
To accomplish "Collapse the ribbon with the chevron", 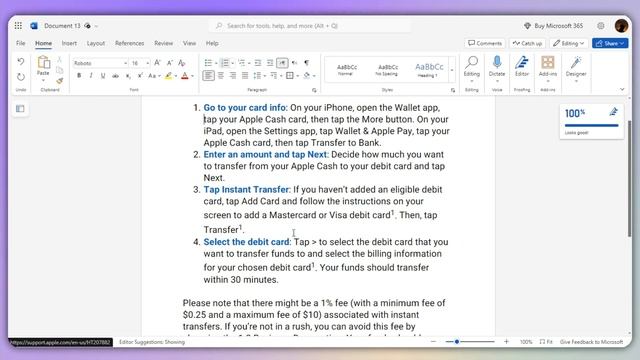I will (622, 89).
